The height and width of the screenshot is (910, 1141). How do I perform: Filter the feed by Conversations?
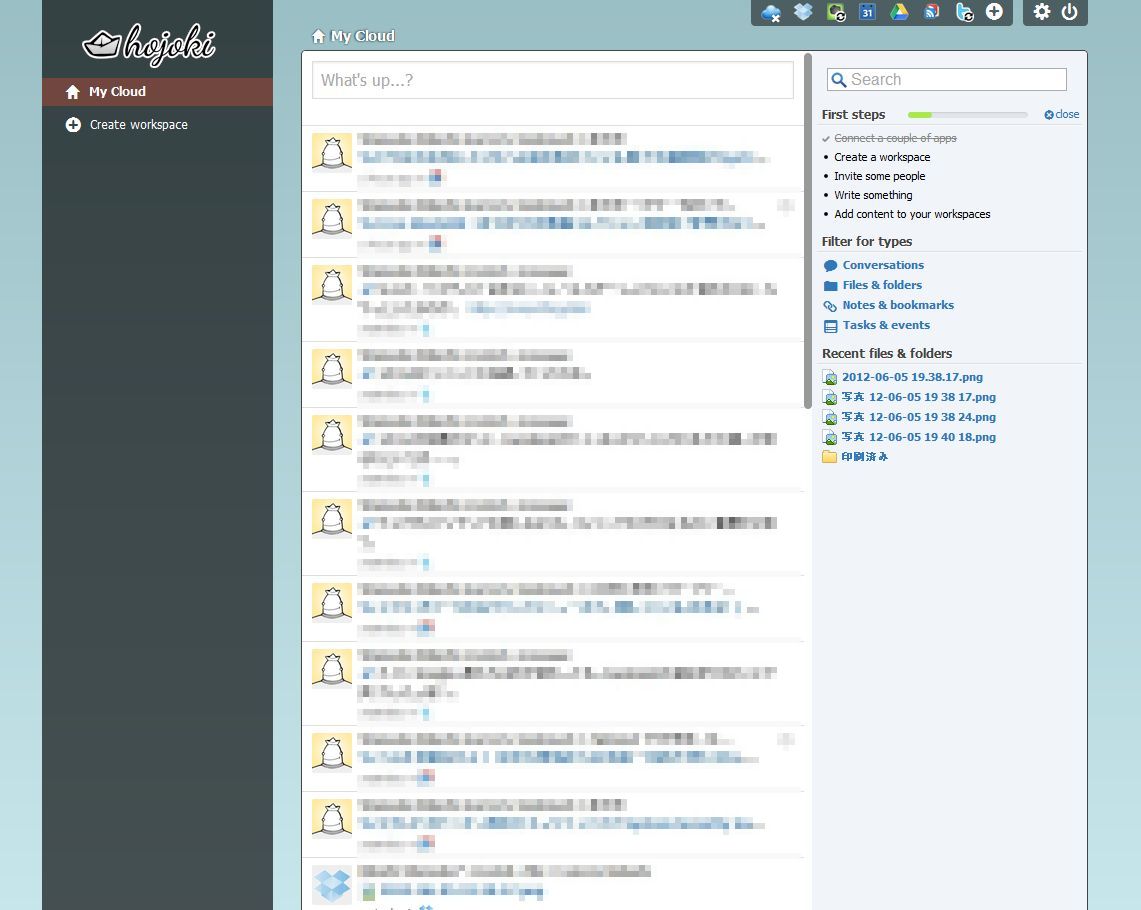point(874,266)
